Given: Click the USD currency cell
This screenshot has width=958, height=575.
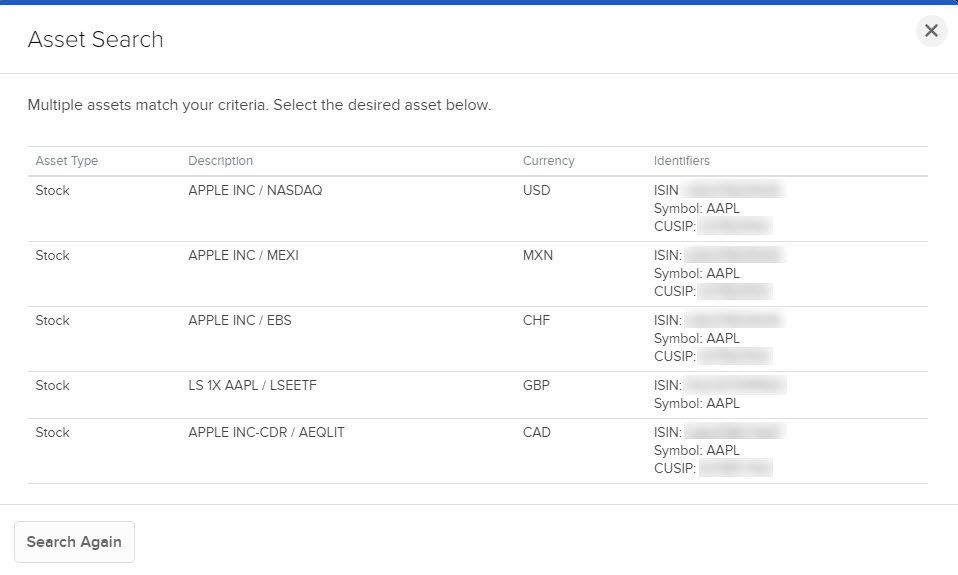Looking at the screenshot, I should coord(537,190).
